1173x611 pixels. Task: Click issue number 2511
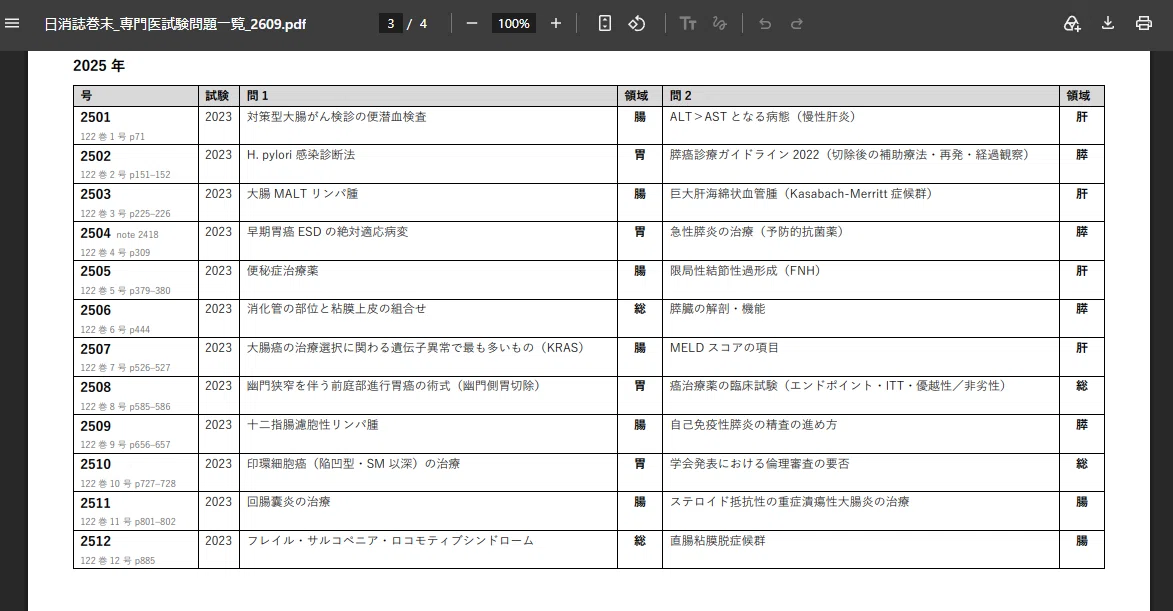point(96,503)
